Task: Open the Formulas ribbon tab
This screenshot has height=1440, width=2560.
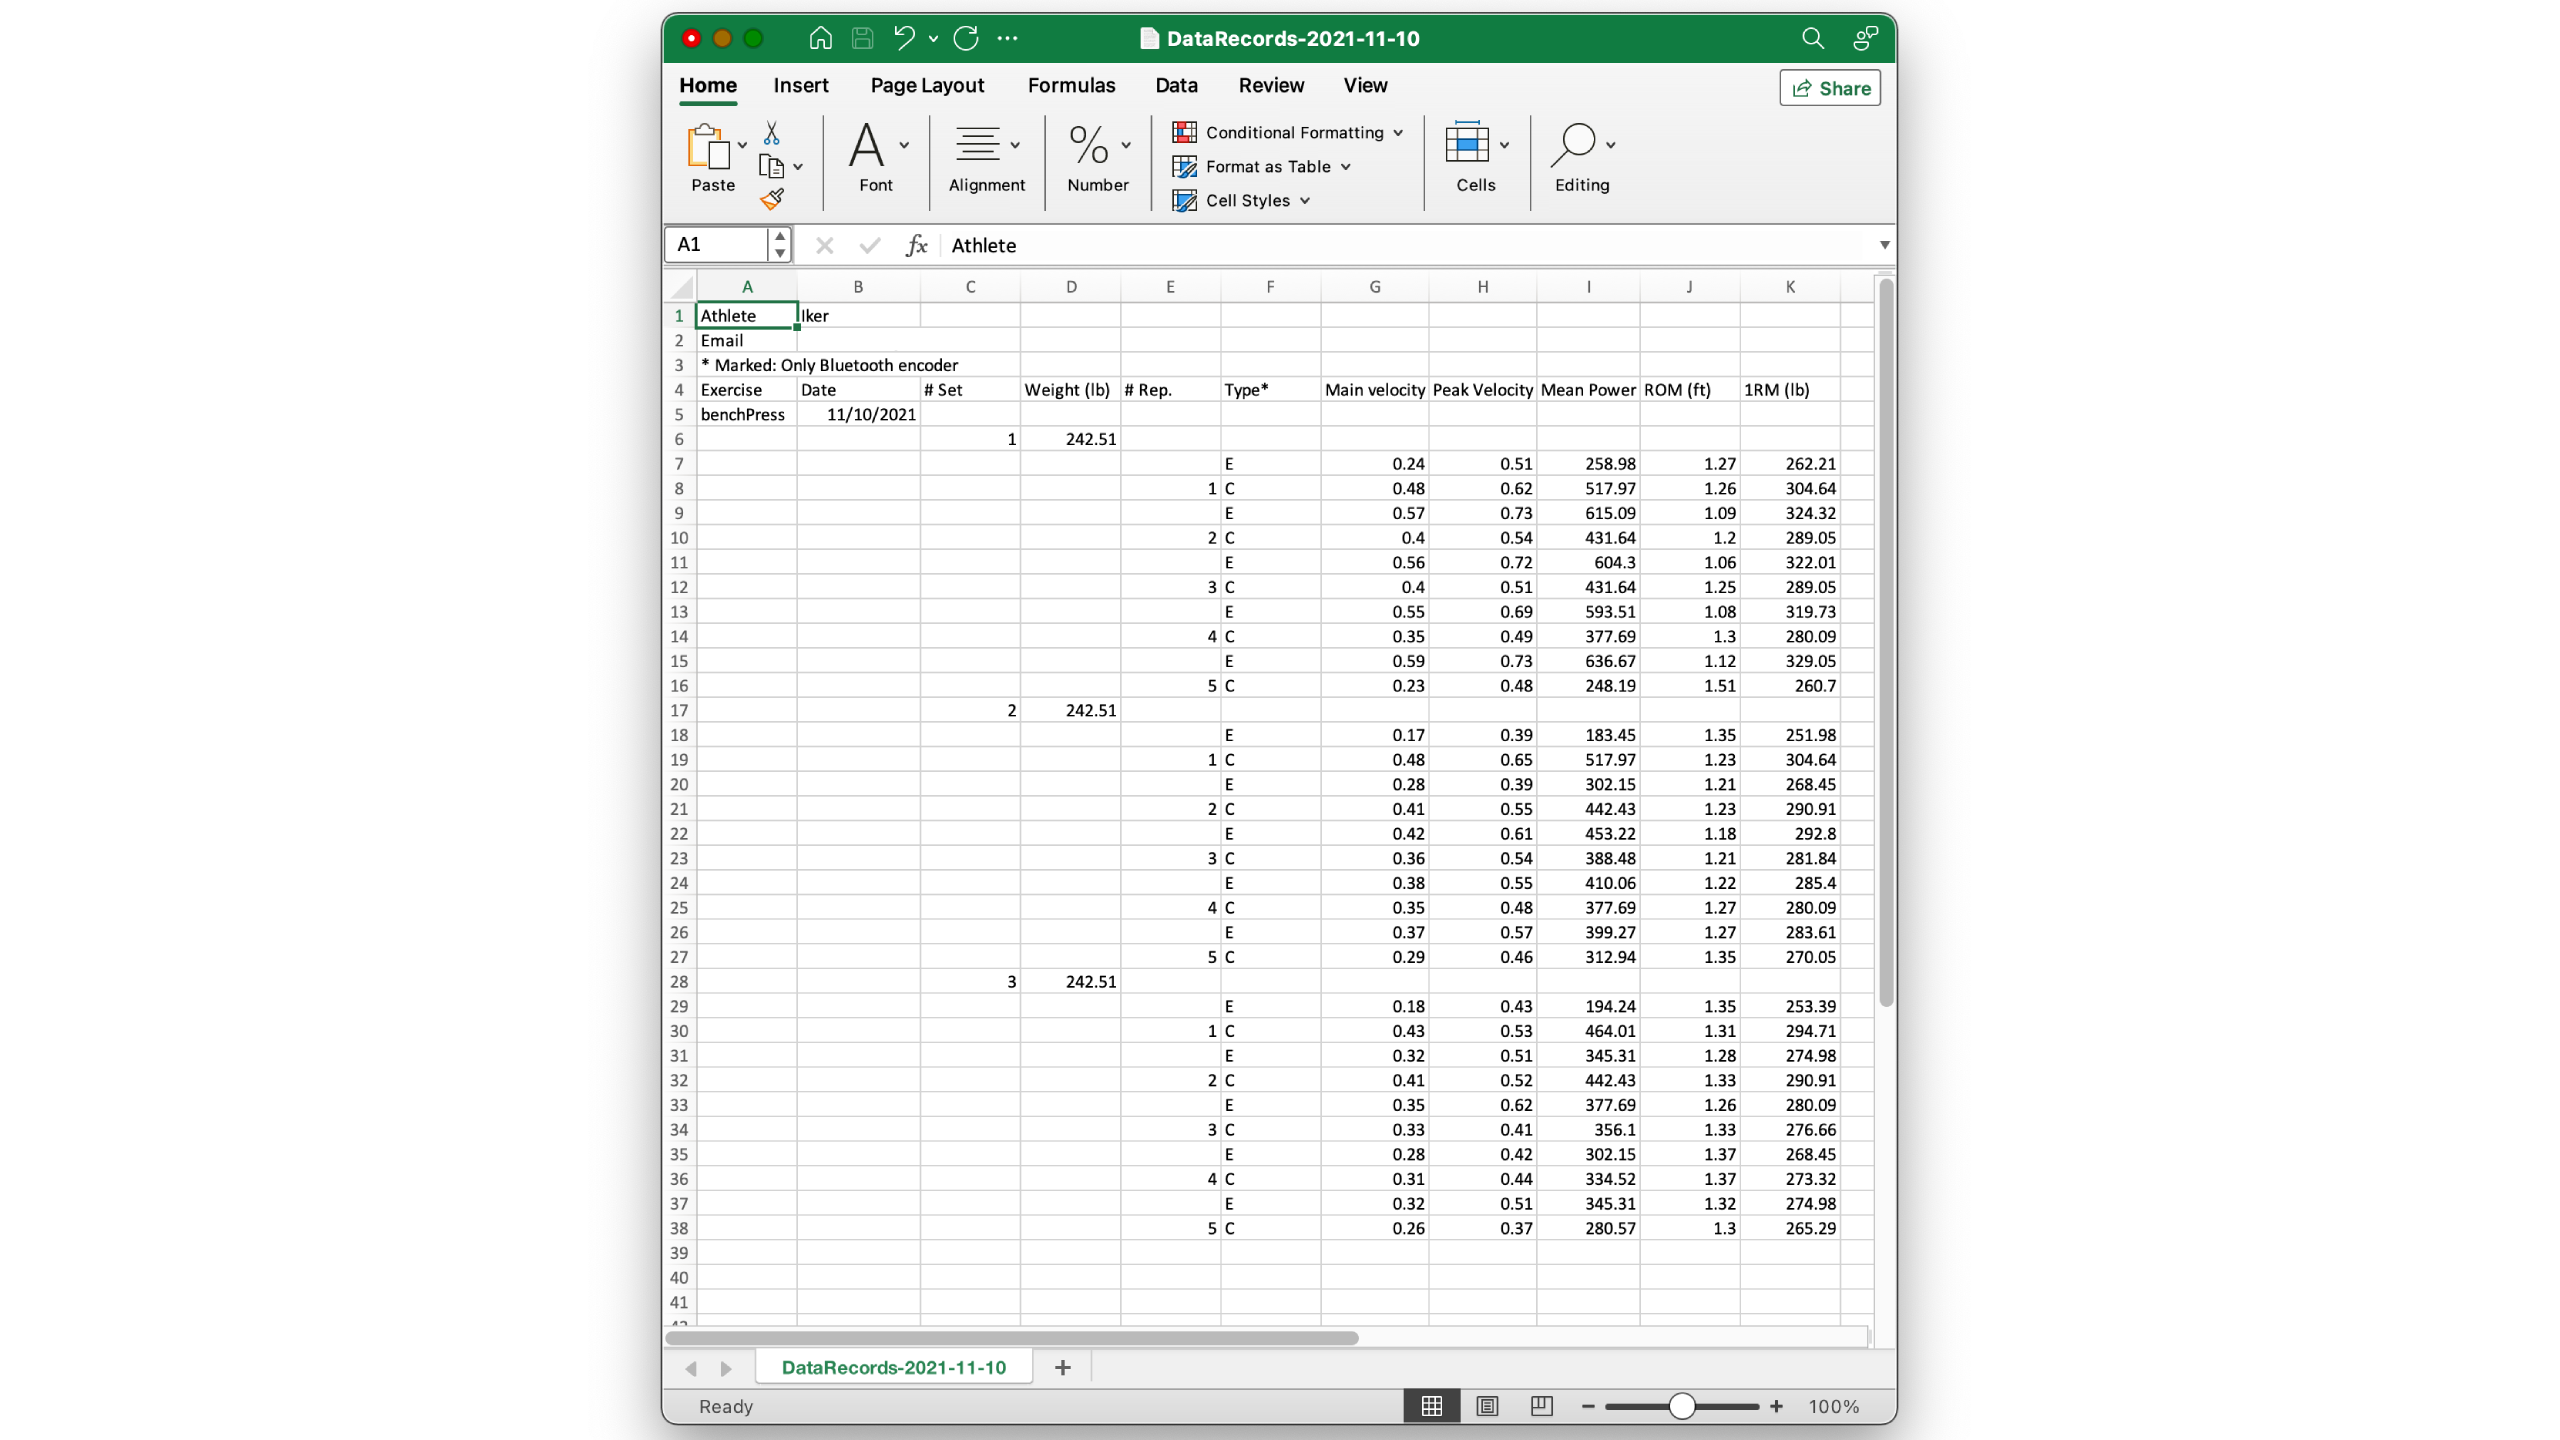Action: pos(1071,85)
